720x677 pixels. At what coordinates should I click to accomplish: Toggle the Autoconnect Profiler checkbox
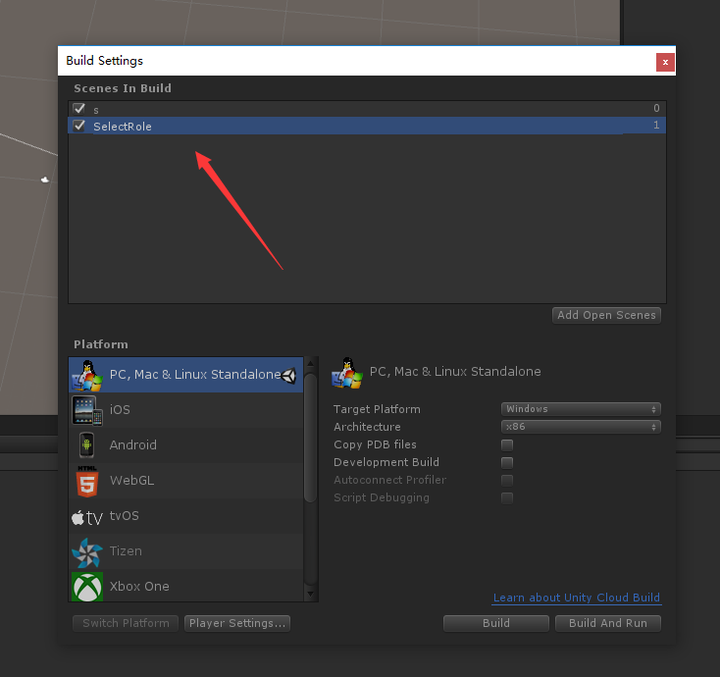pos(507,480)
